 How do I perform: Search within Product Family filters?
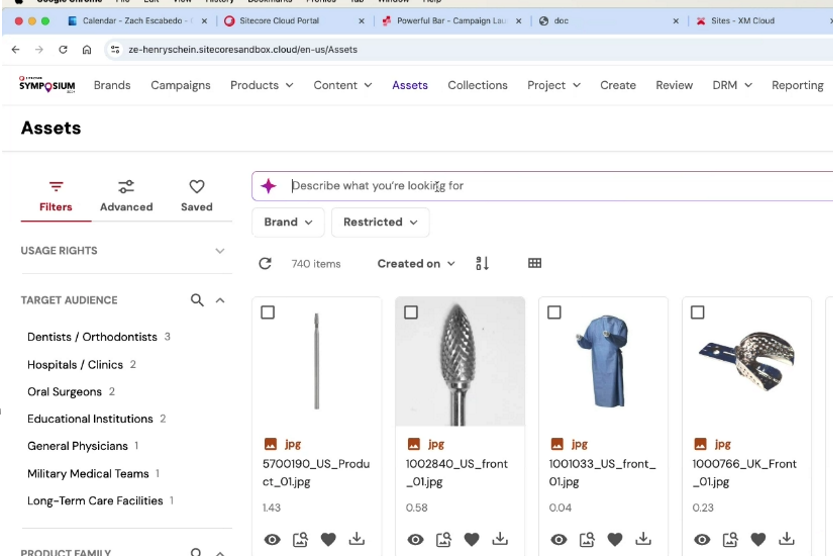196,552
